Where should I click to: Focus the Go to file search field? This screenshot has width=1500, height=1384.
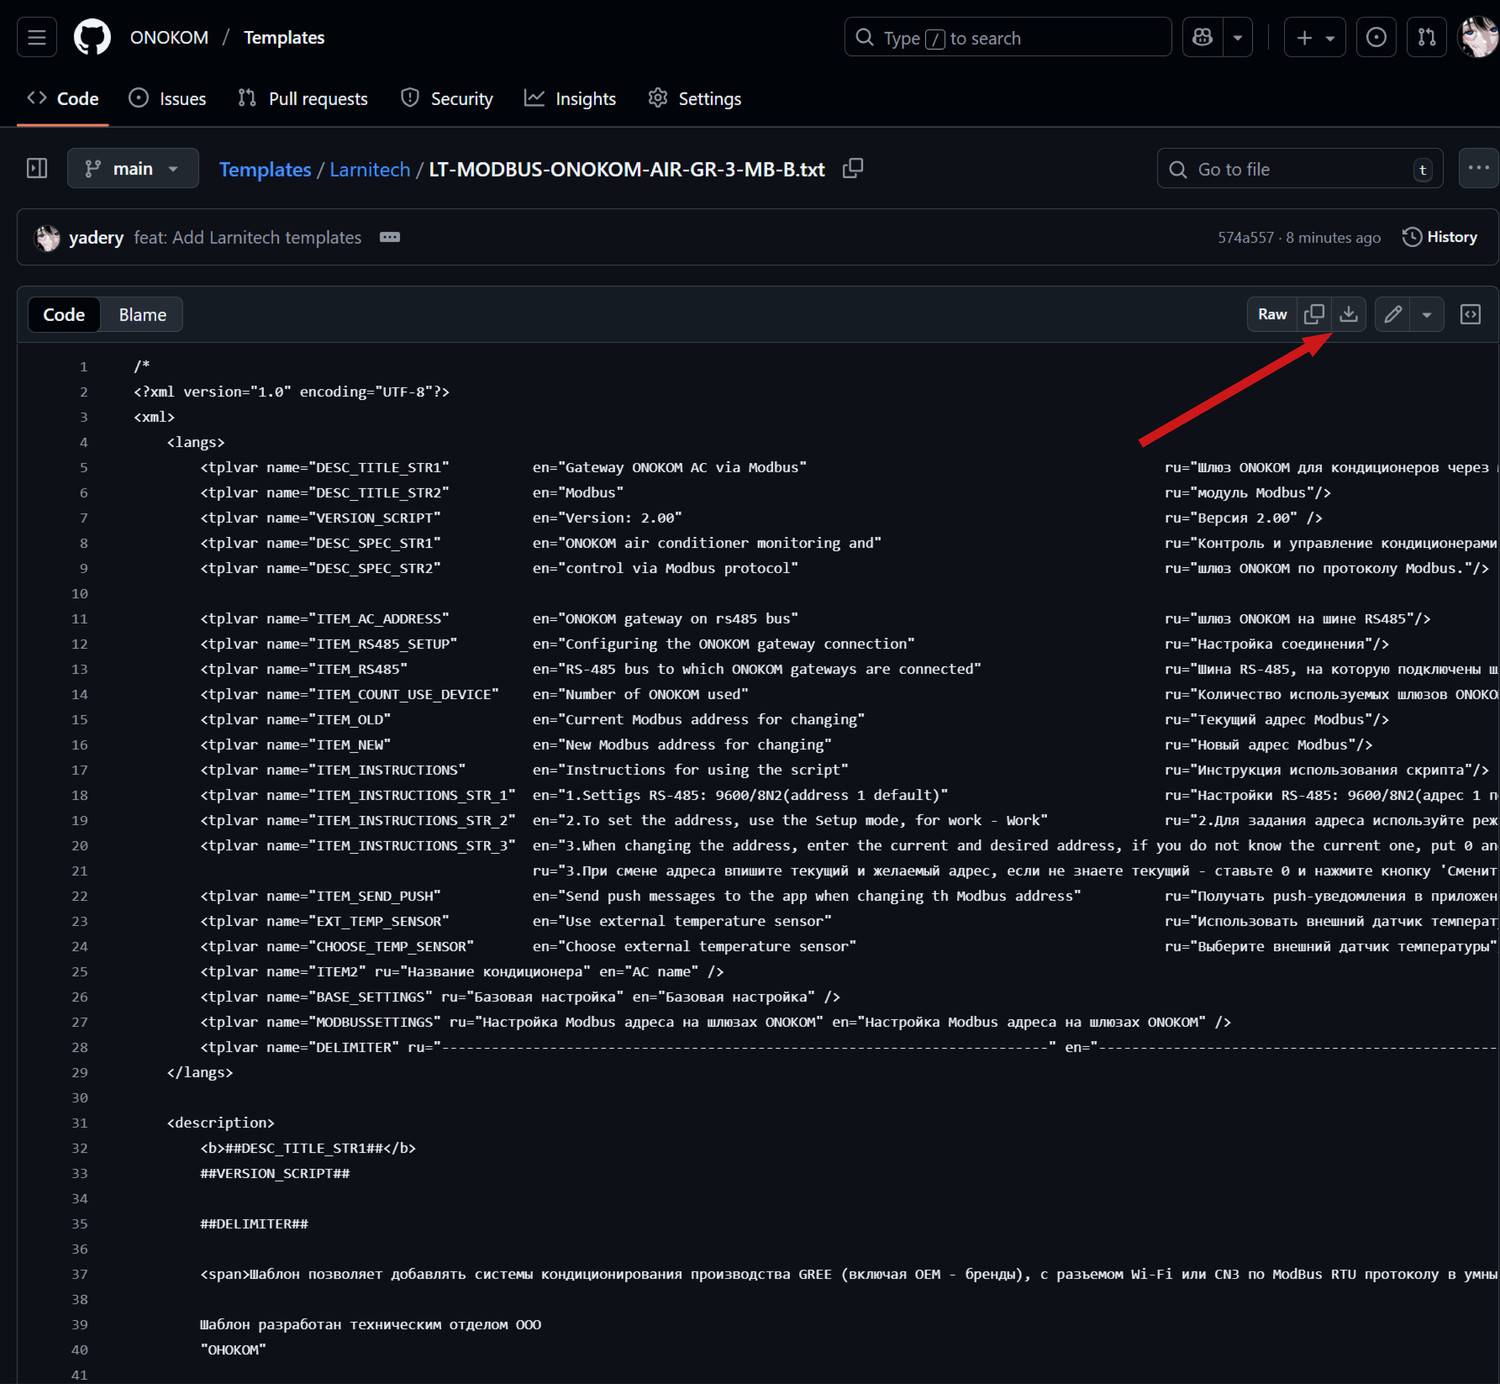click(1300, 170)
